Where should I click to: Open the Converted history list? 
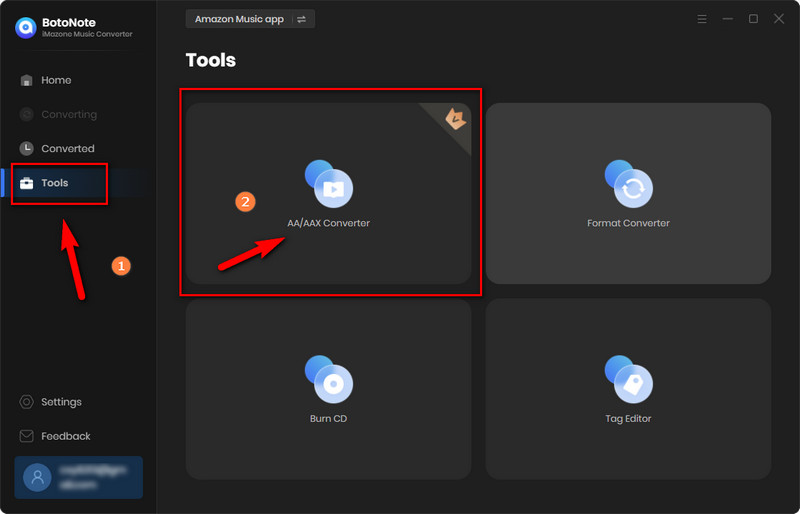[77, 149]
